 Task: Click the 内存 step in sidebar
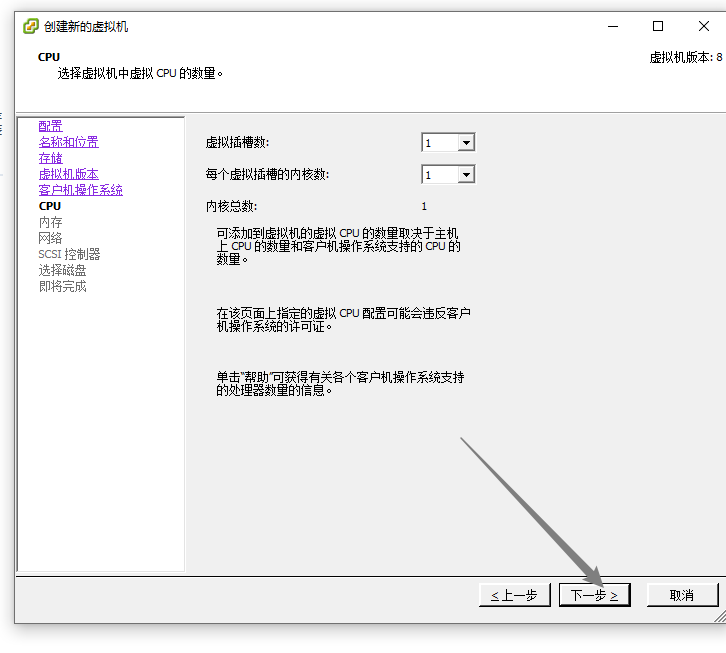tap(50, 222)
